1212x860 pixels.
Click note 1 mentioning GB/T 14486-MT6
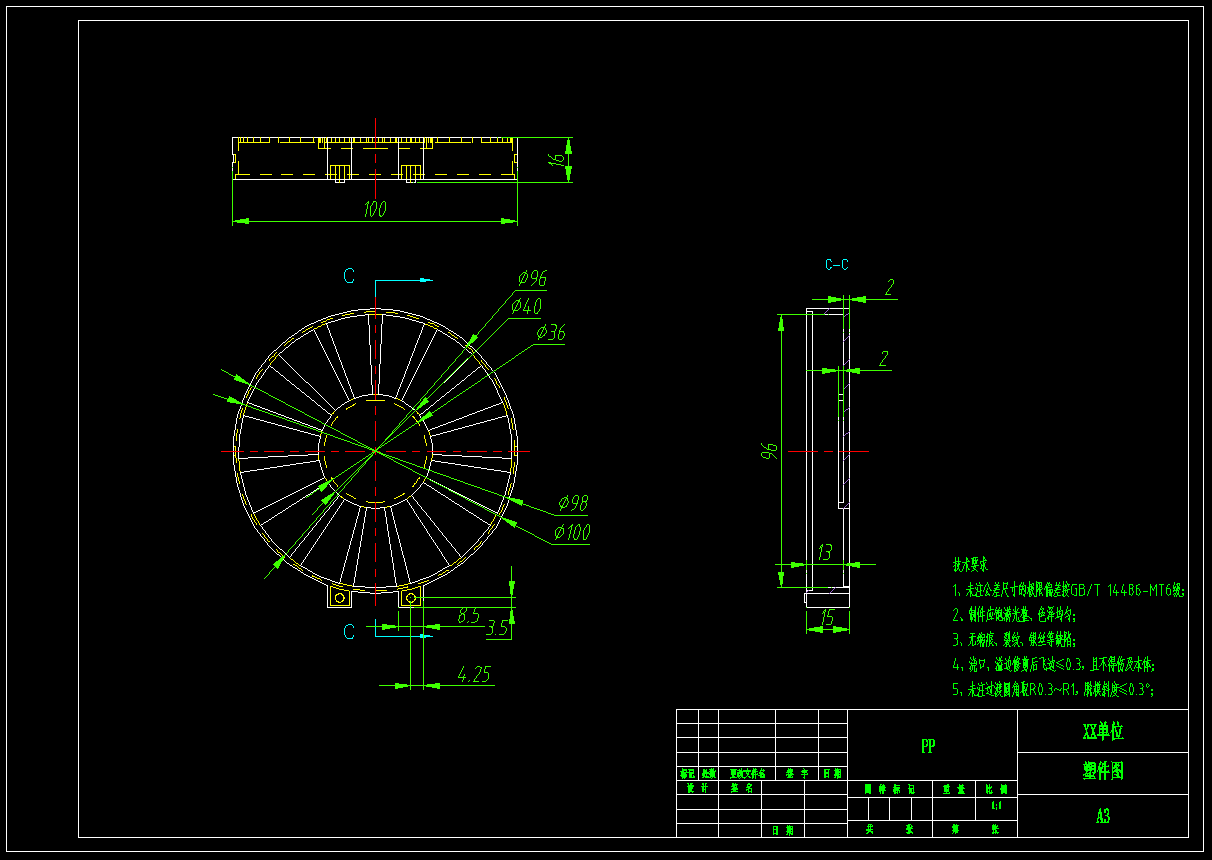click(1069, 590)
